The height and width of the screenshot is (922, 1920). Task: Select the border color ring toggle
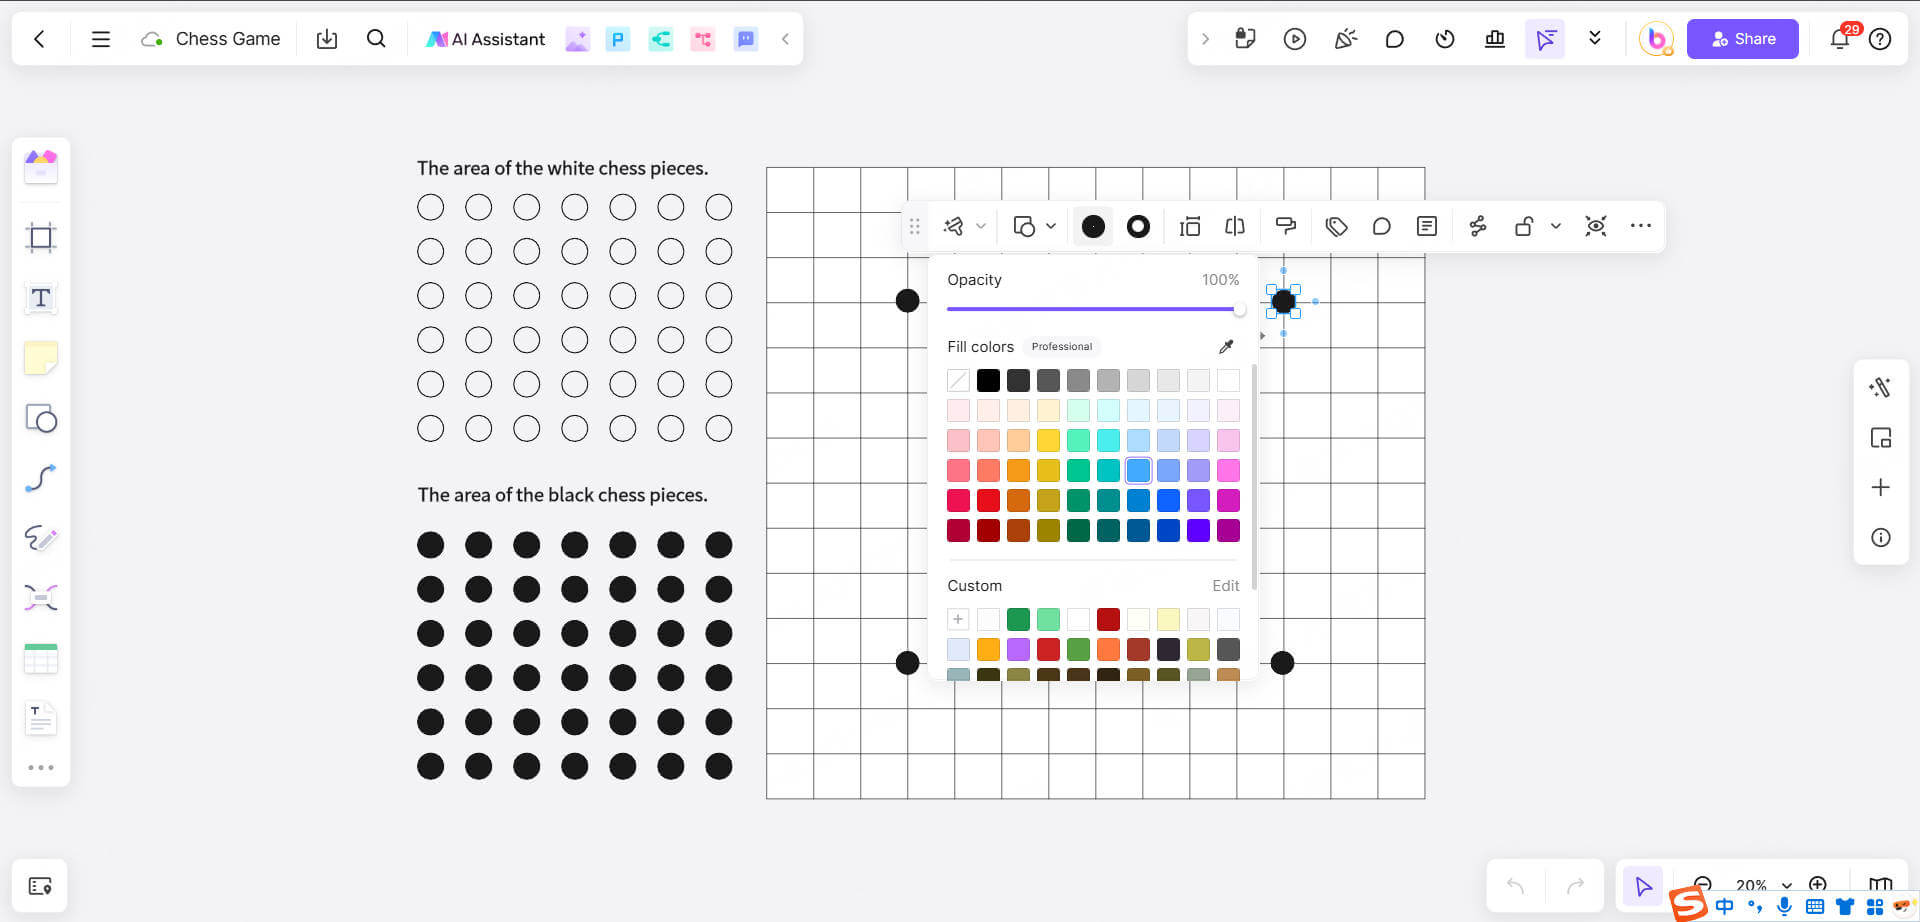click(1138, 227)
